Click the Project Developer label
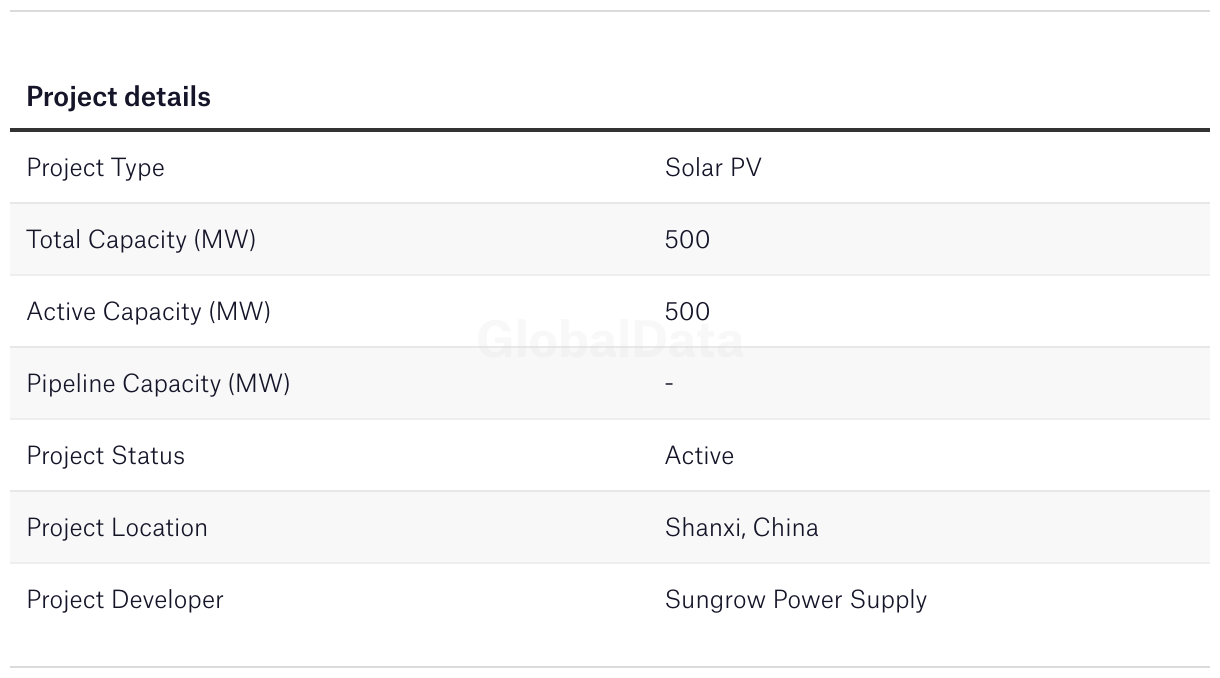Image resolution: width=1220 pixels, height=678 pixels. 125,600
